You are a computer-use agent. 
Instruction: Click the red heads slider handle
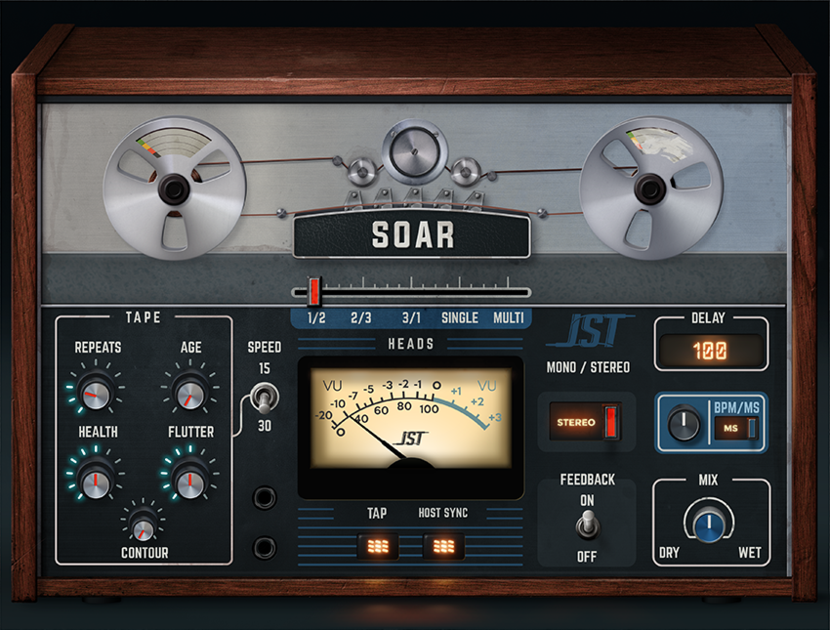[314, 291]
